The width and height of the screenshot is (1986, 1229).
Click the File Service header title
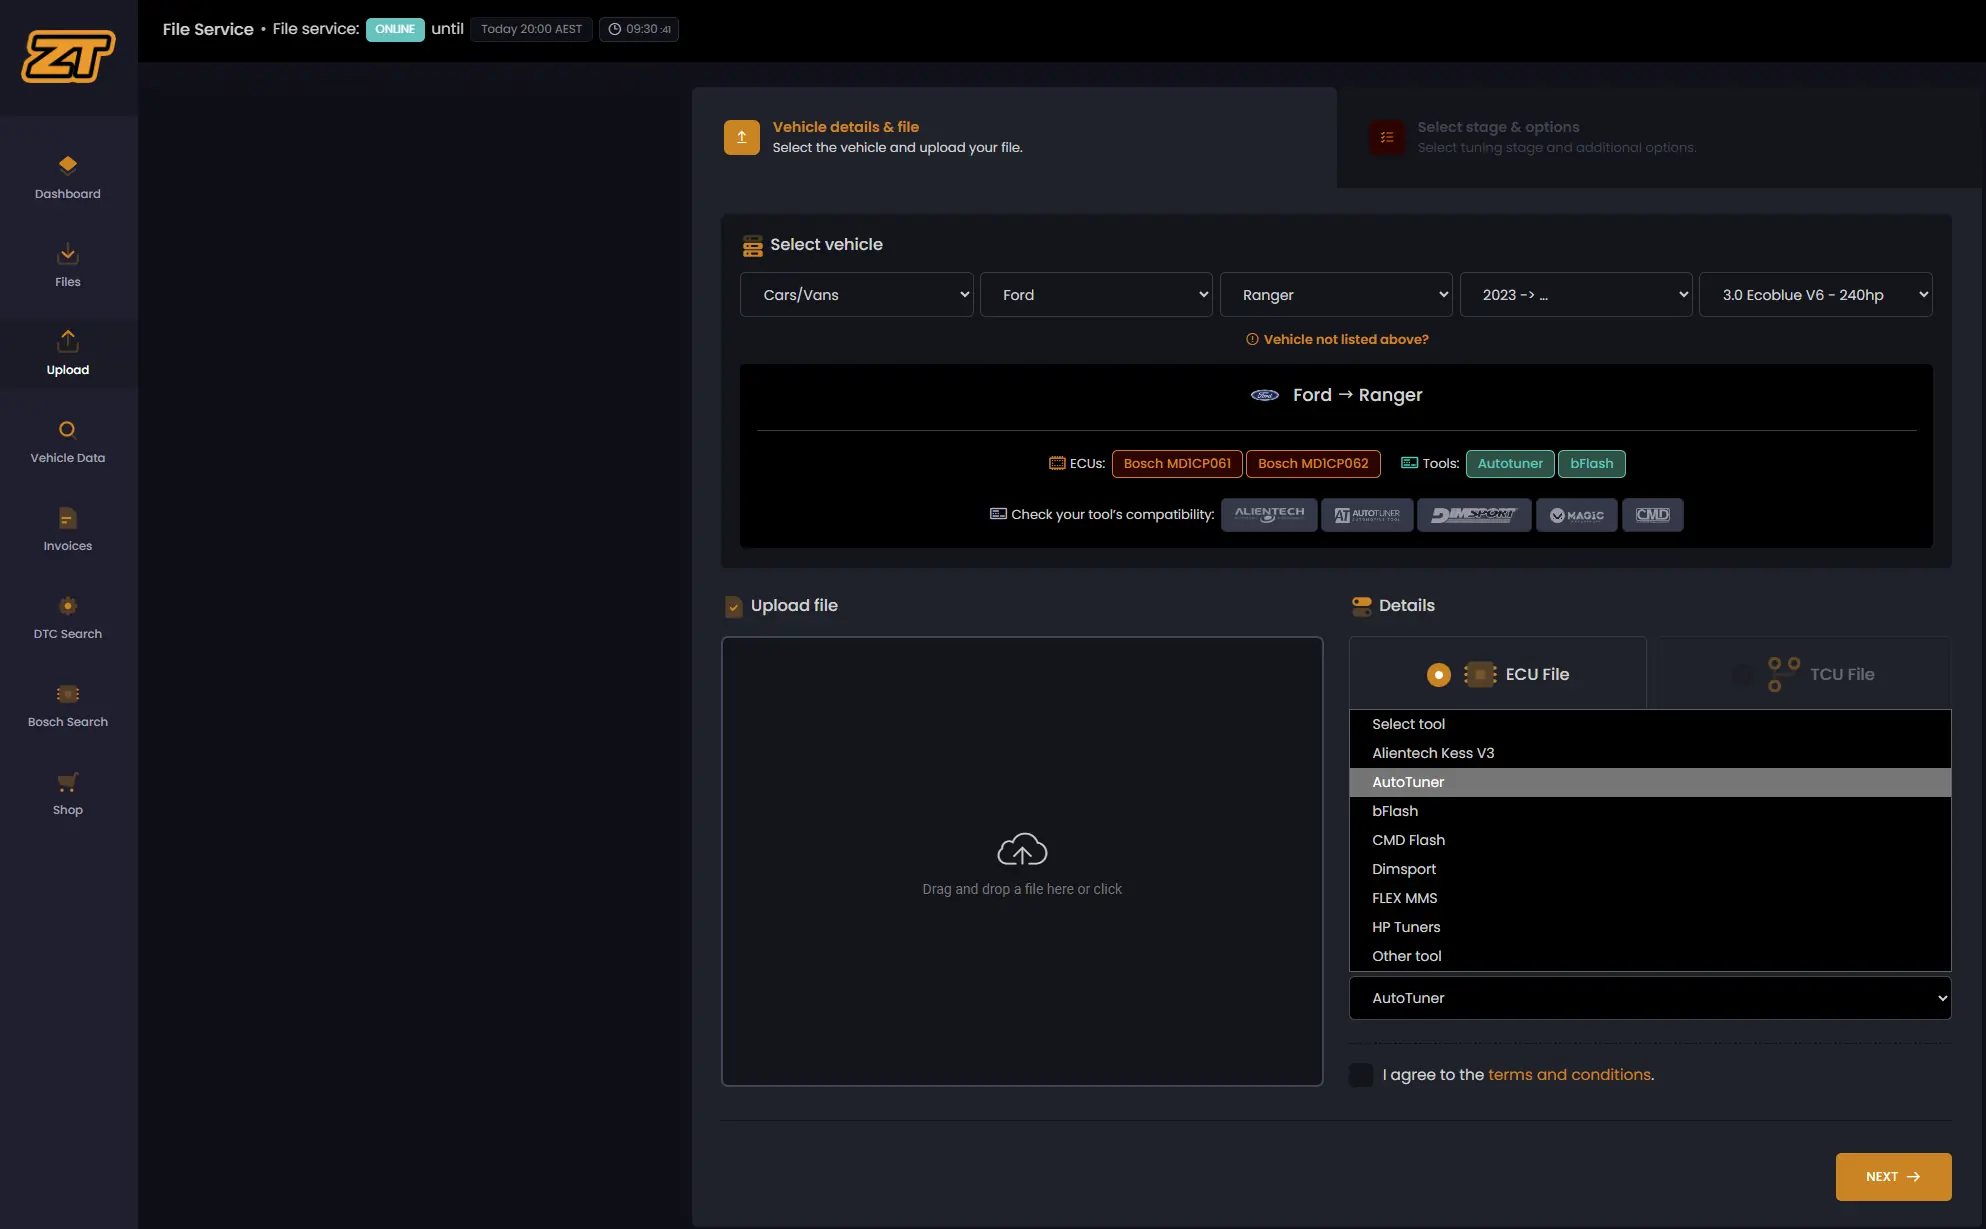[x=208, y=29]
